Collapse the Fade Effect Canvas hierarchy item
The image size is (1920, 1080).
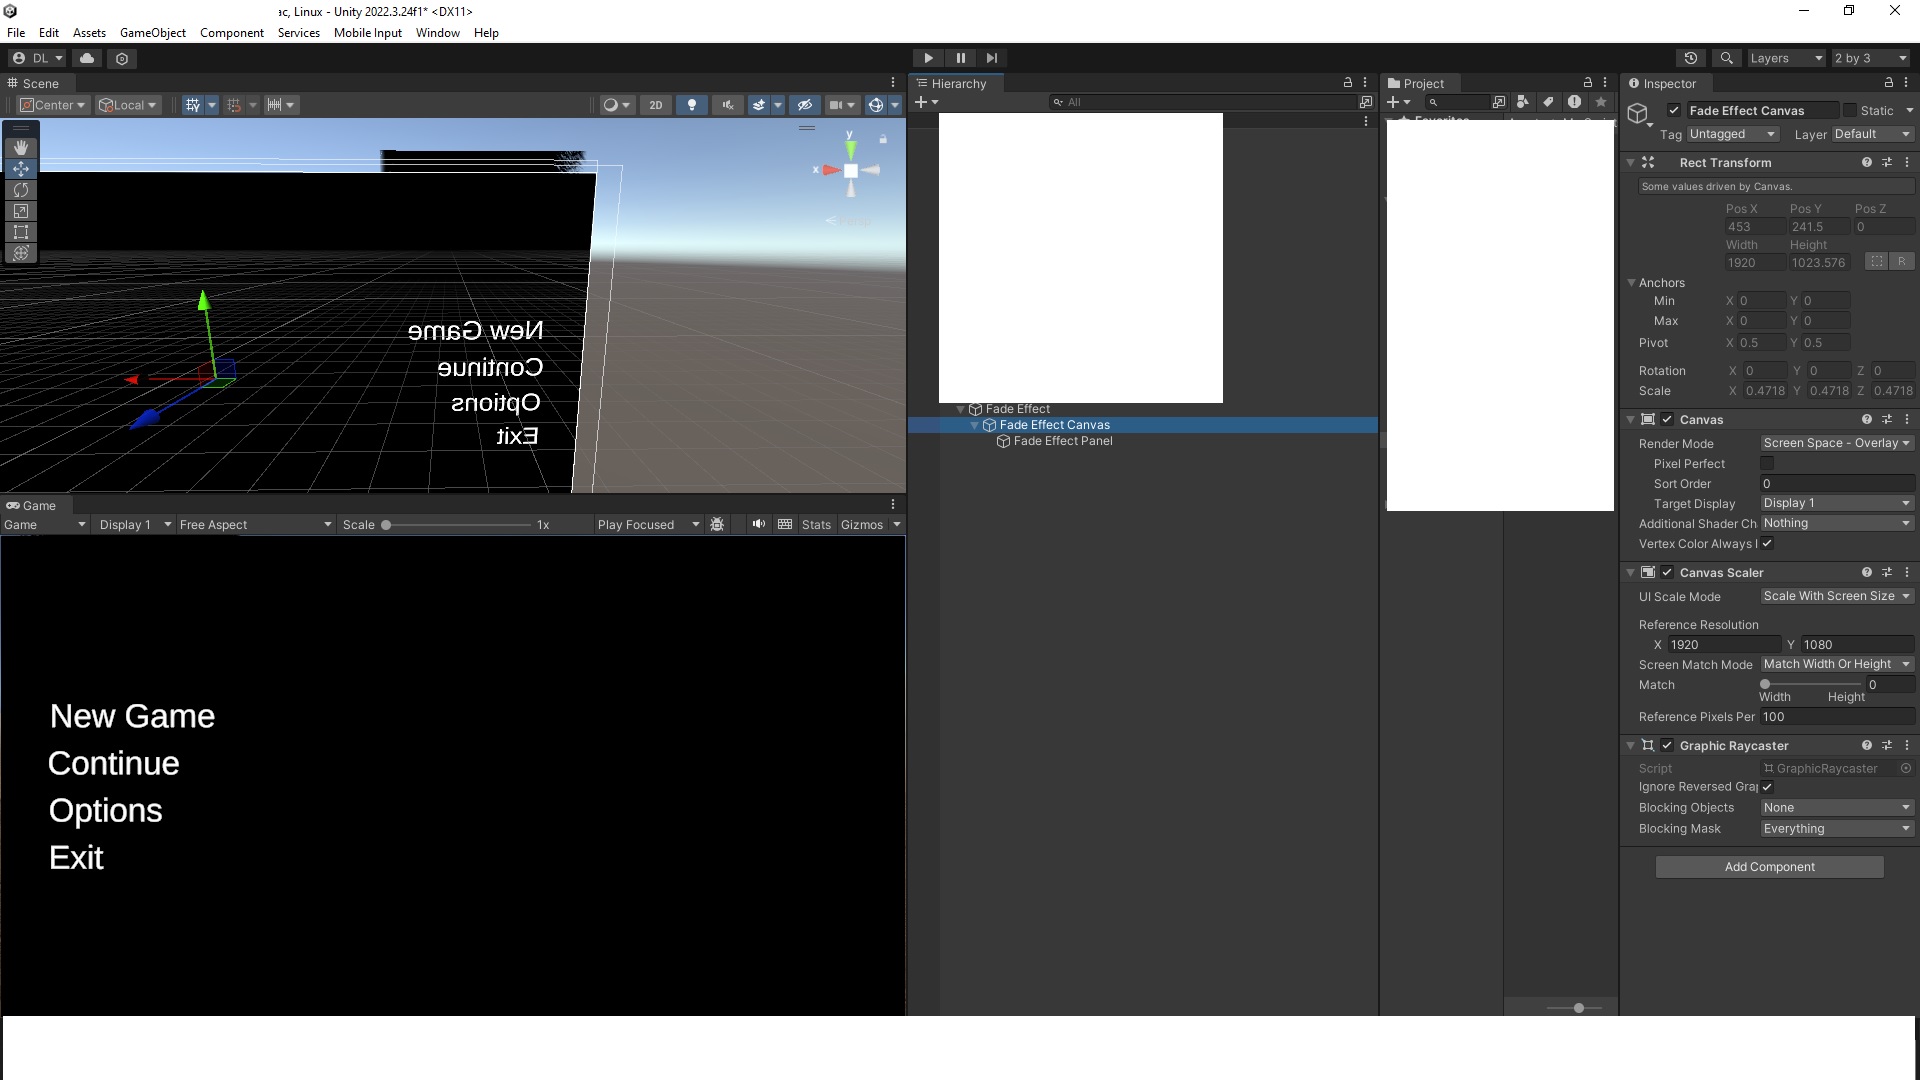[976, 425]
